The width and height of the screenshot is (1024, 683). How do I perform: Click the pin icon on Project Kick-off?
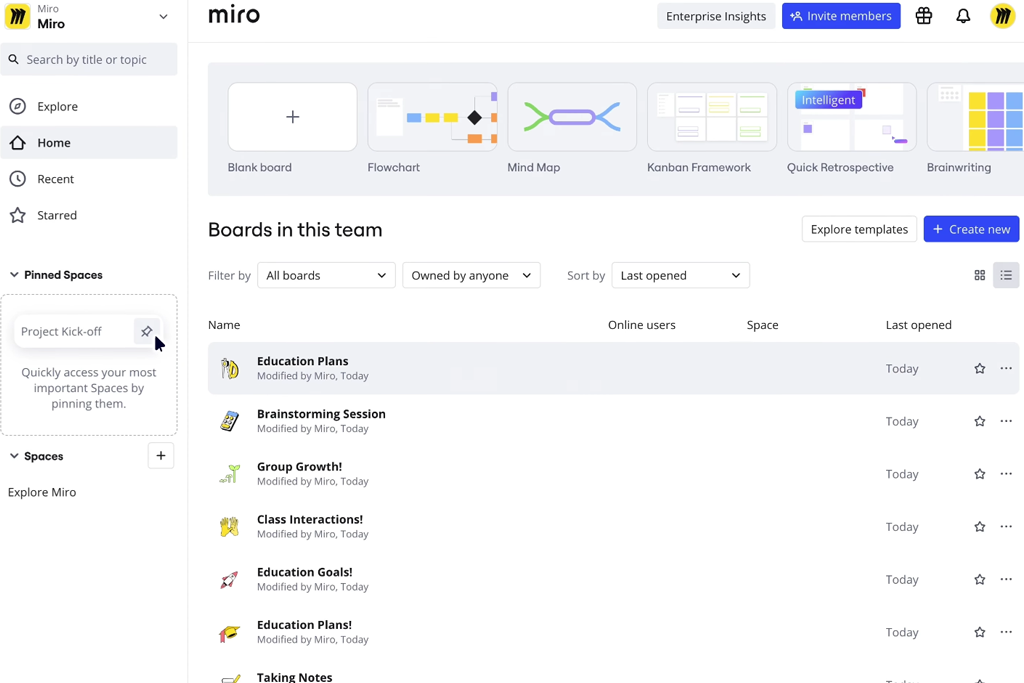coord(146,331)
